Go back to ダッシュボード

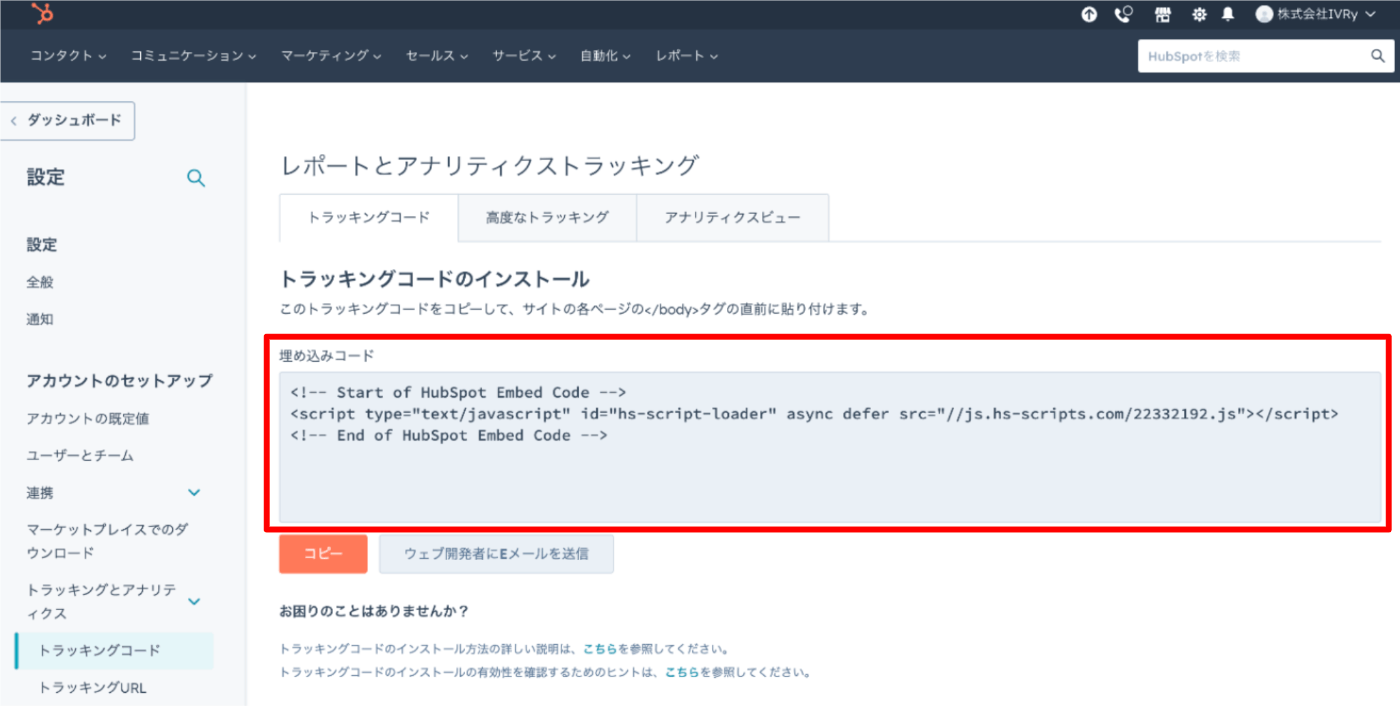coord(68,120)
